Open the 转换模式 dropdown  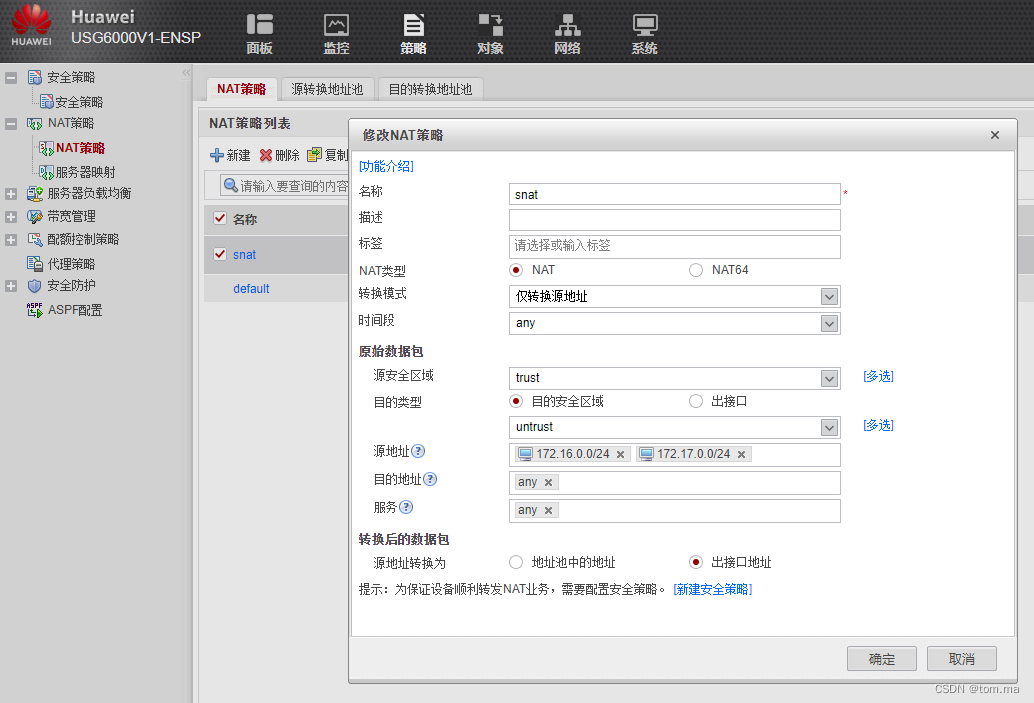(x=830, y=297)
